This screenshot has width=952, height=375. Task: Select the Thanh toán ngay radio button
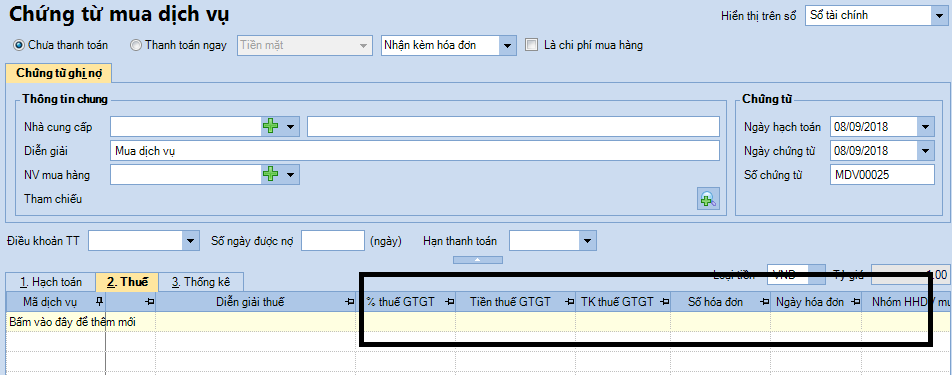click(x=135, y=45)
